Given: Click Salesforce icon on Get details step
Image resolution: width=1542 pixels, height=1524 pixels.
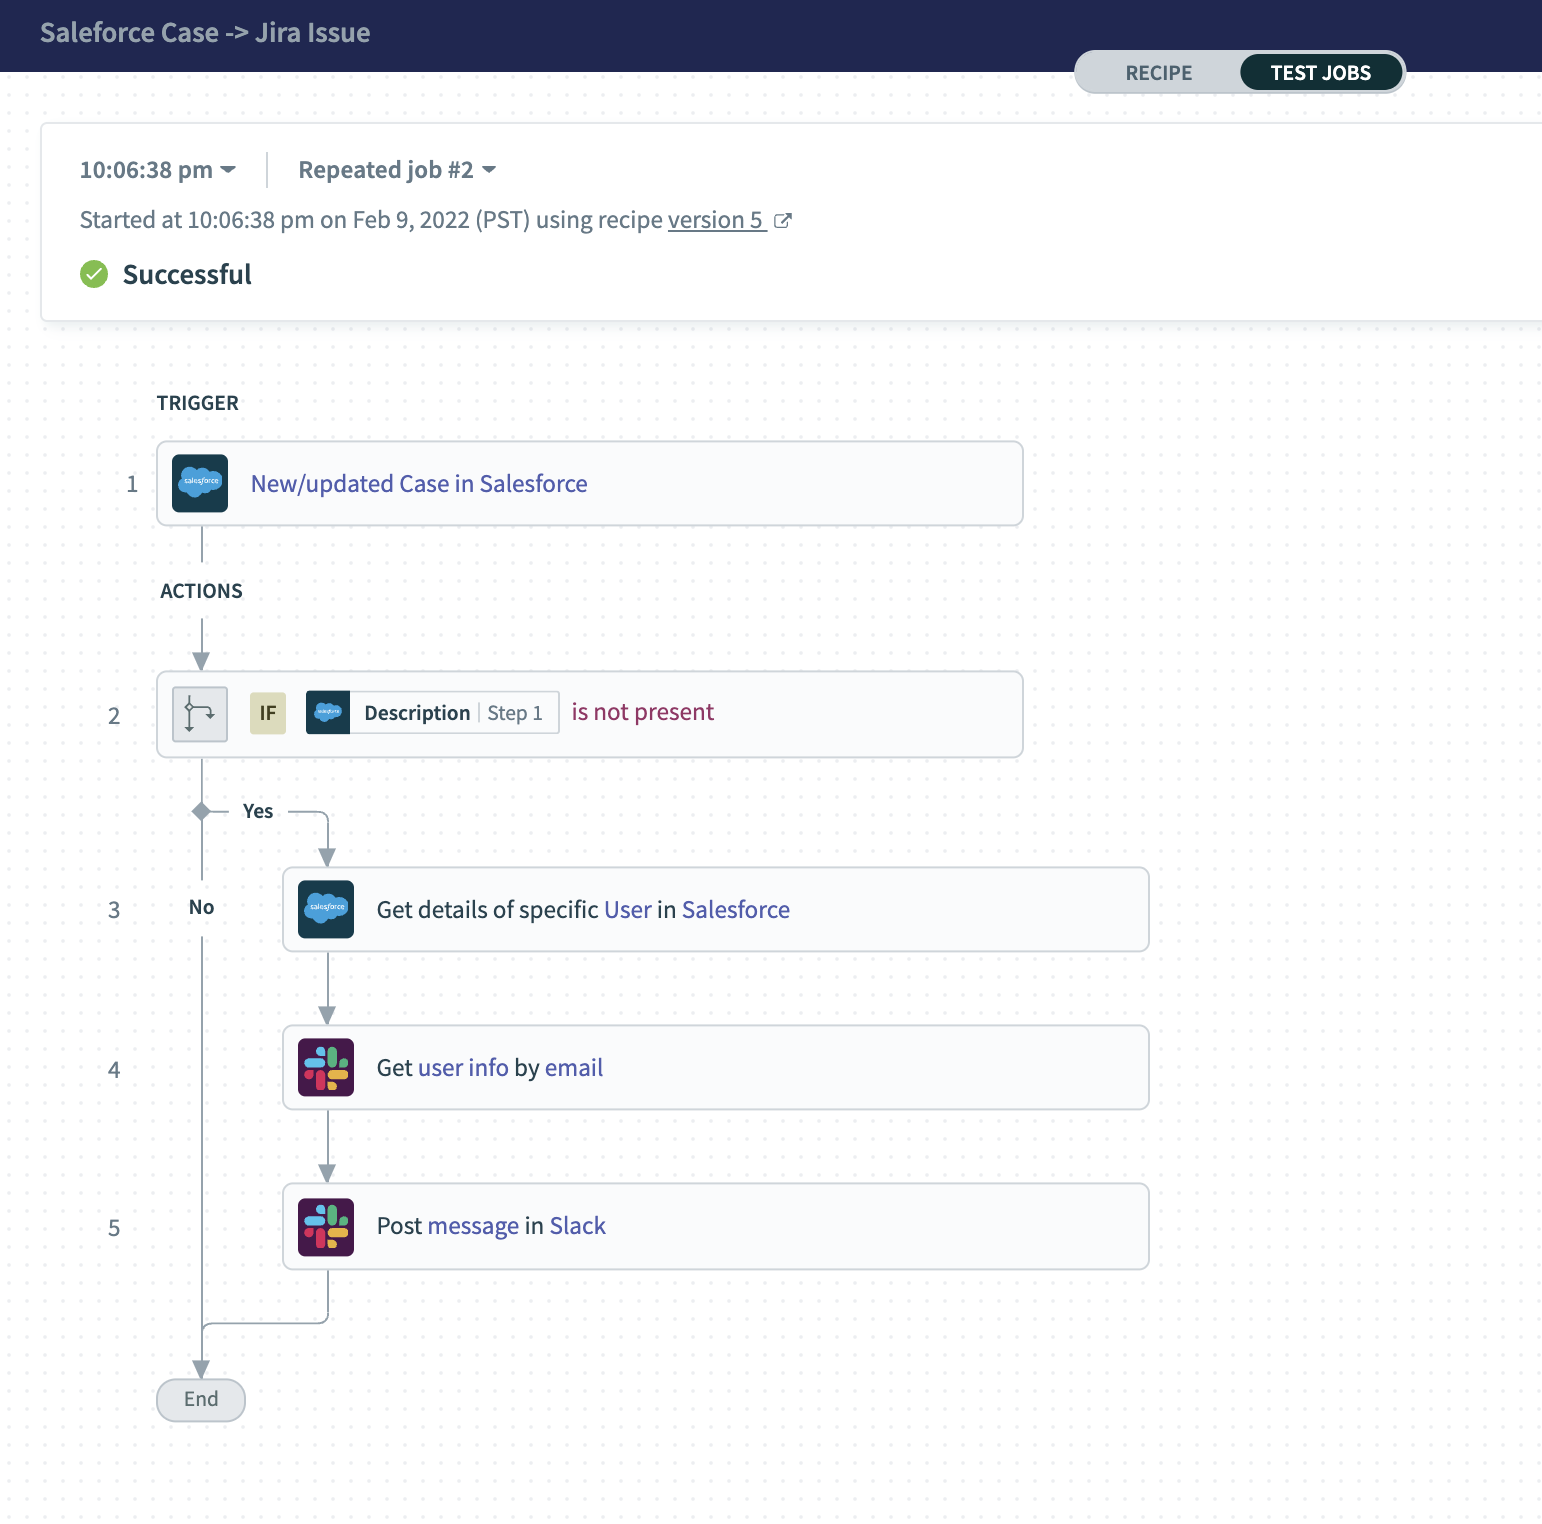Looking at the screenshot, I should 326,909.
